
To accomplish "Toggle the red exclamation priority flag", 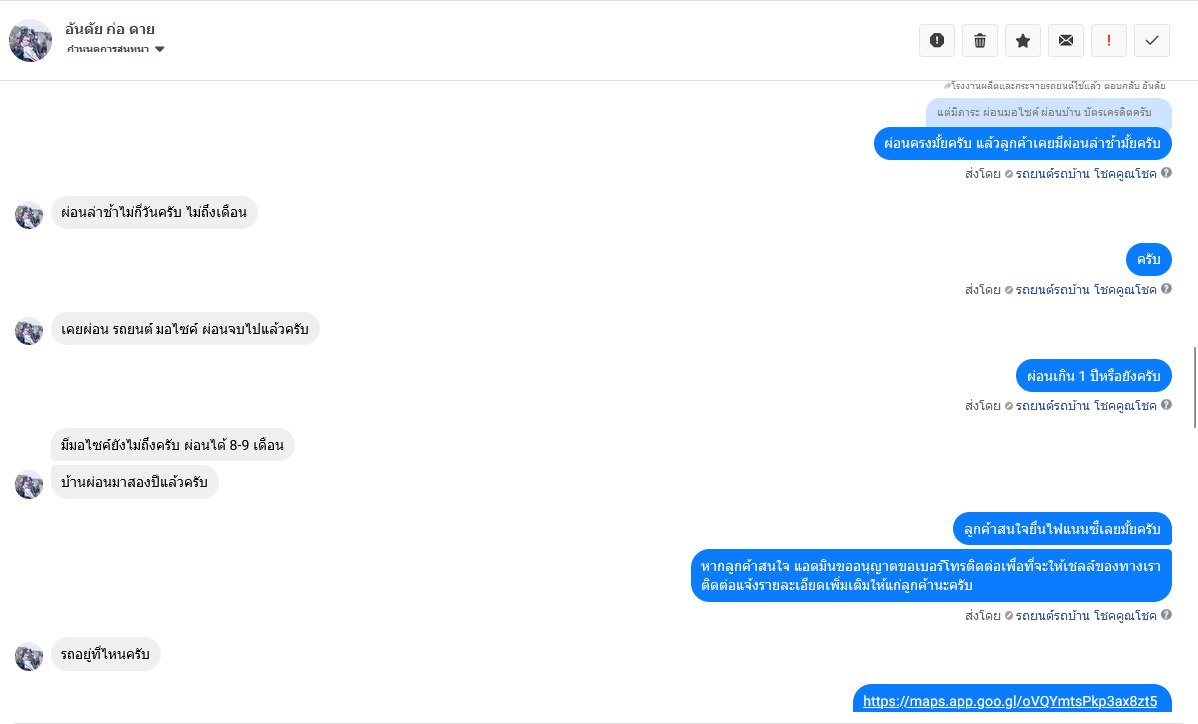I will point(1109,40).
